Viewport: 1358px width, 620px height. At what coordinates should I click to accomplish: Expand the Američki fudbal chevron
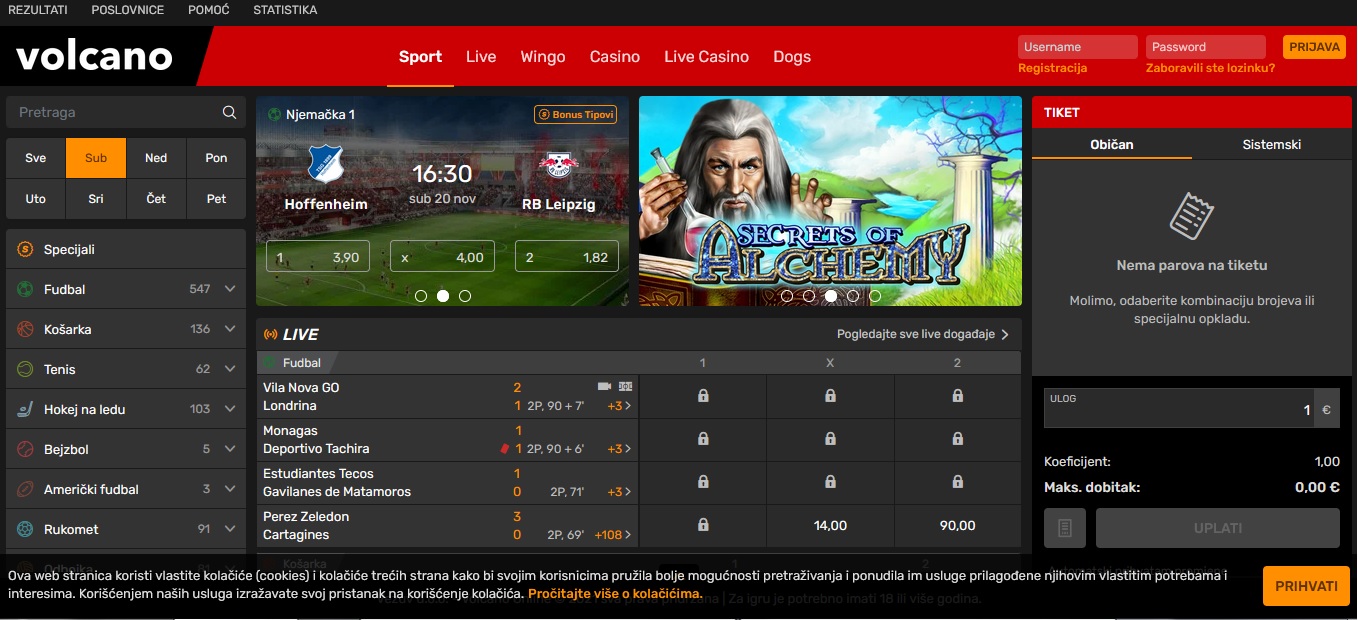tap(230, 489)
